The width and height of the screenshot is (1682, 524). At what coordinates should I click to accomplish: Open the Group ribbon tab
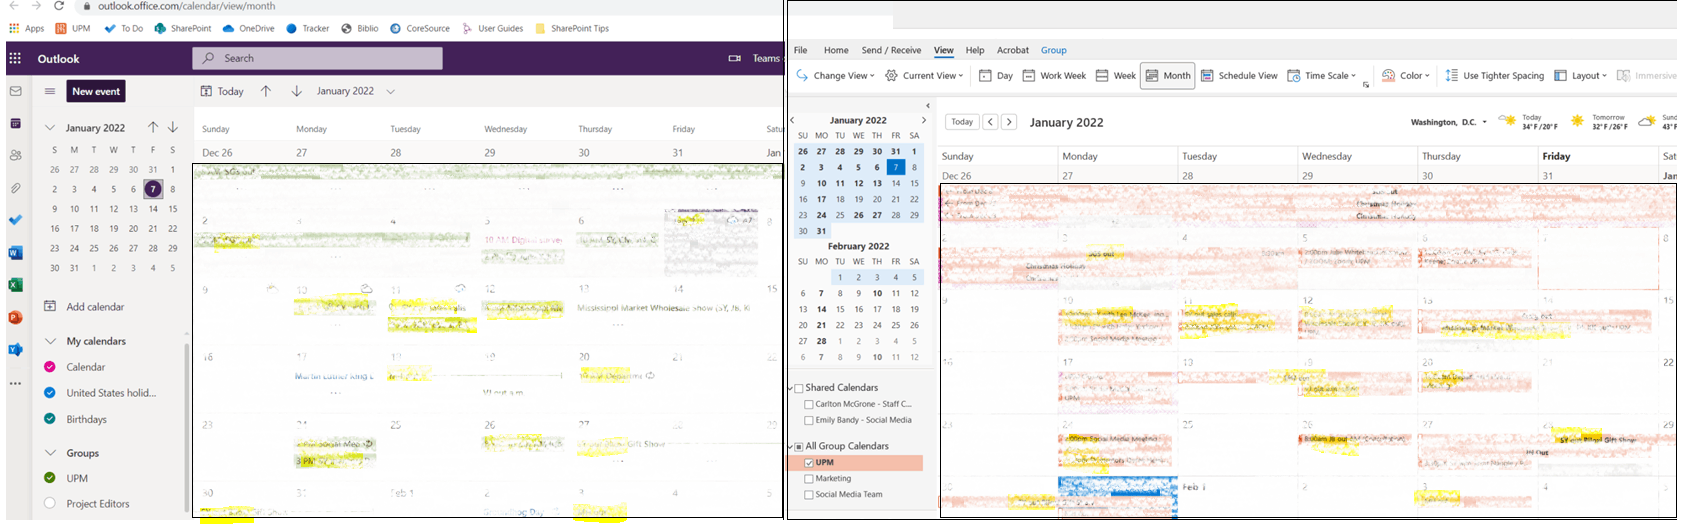[1054, 50]
